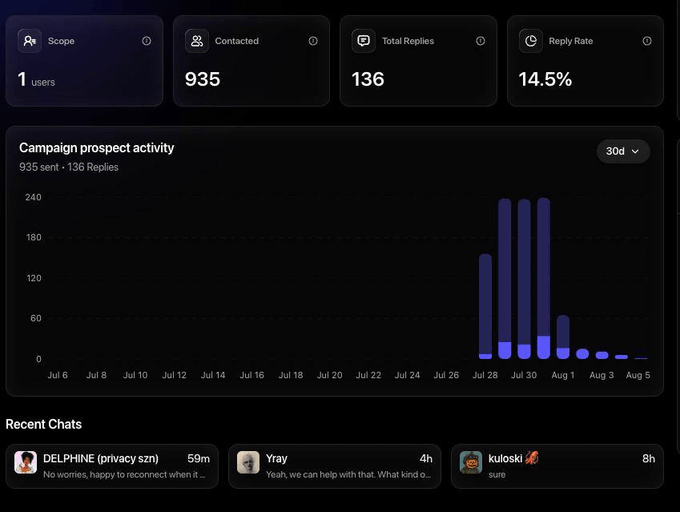Open the kuloski recent chat
This screenshot has height=512, width=680.
(557, 466)
